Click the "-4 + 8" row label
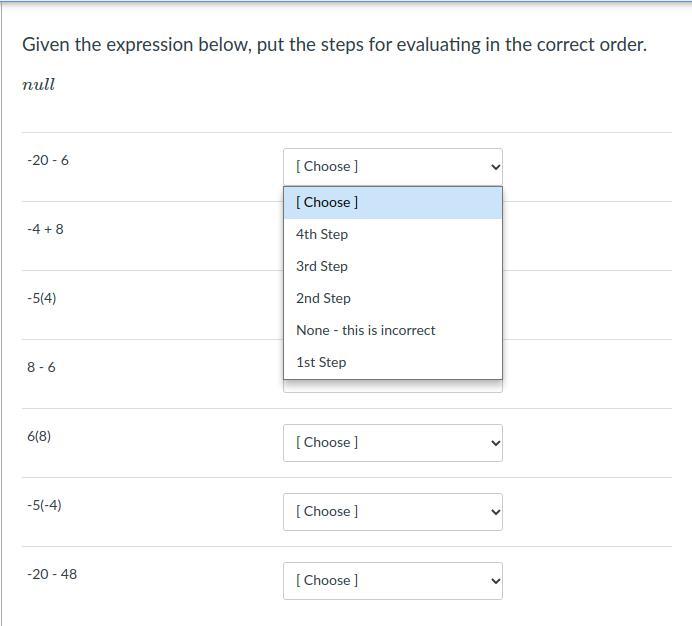Image resolution: width=692 pixels, height=626 pixels. tap(45, 229)
